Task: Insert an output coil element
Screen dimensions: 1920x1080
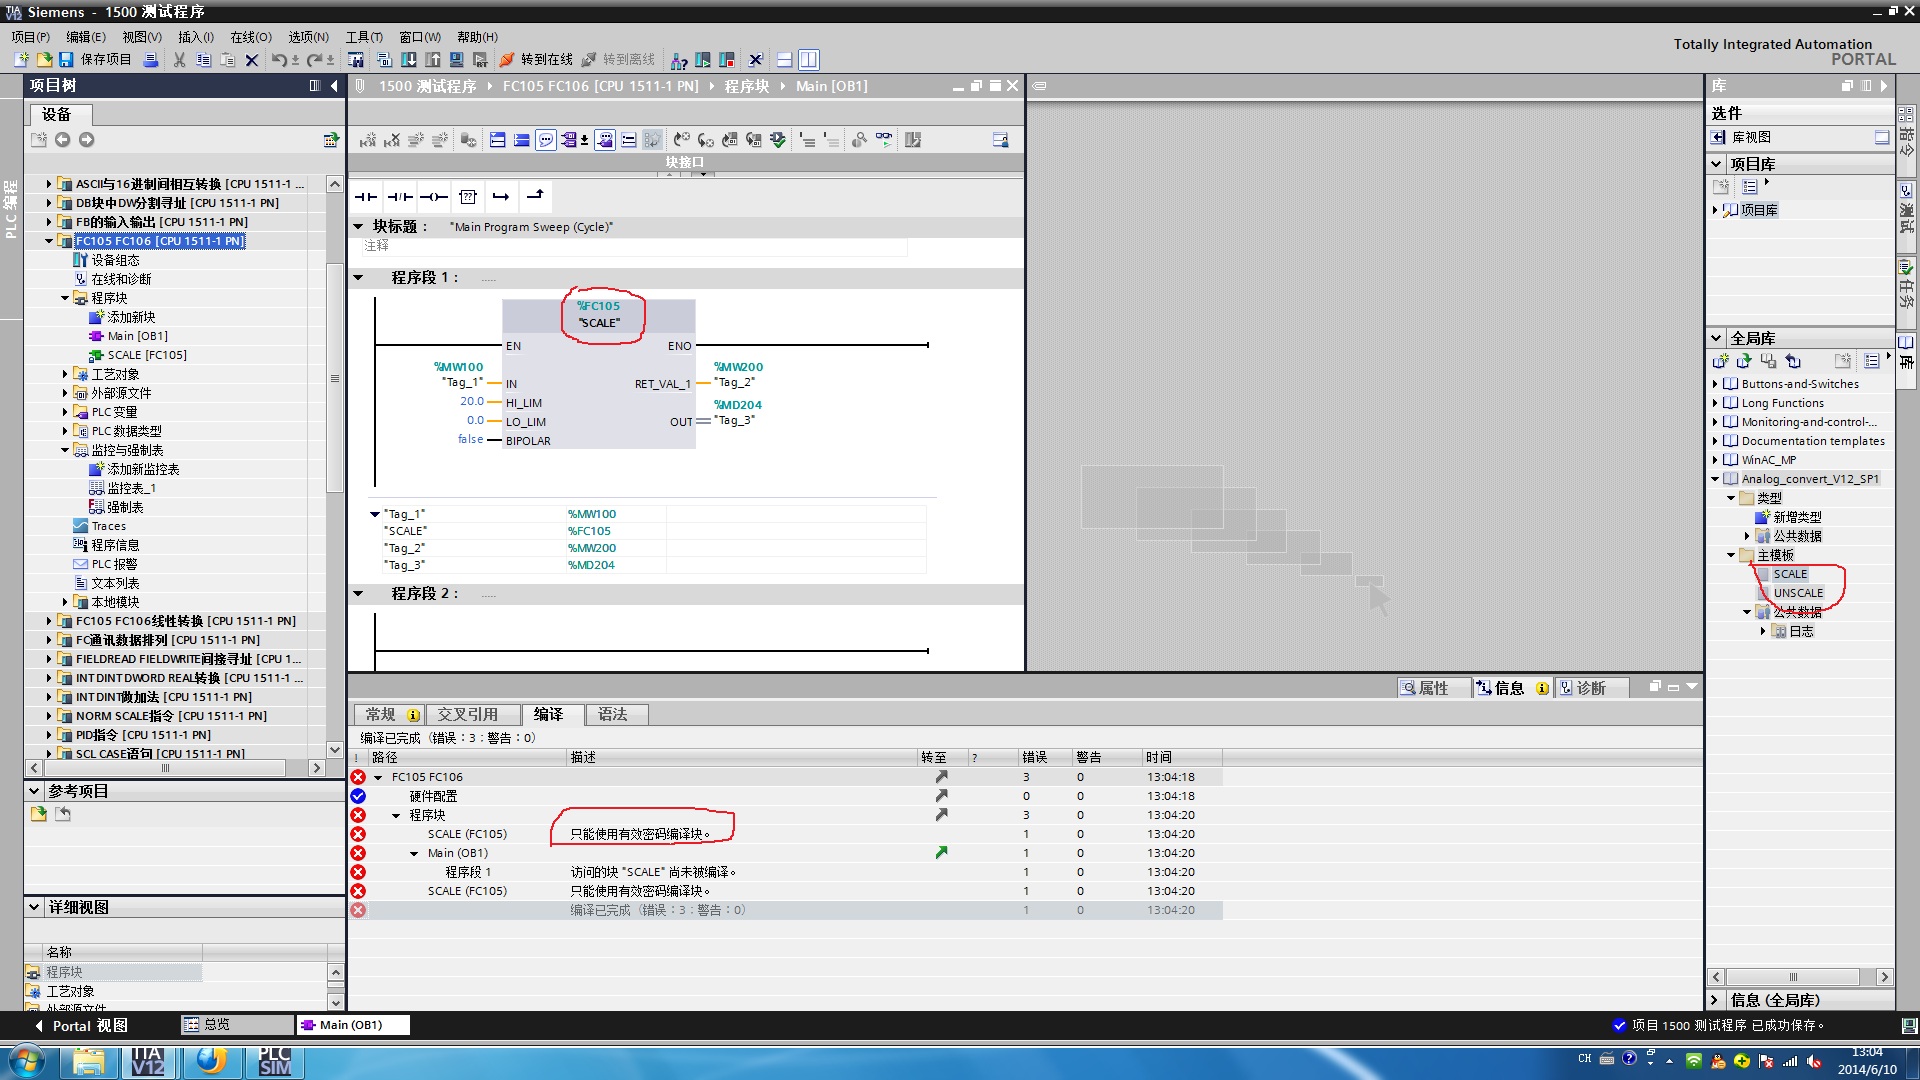Action: click(x=434, y=197)
